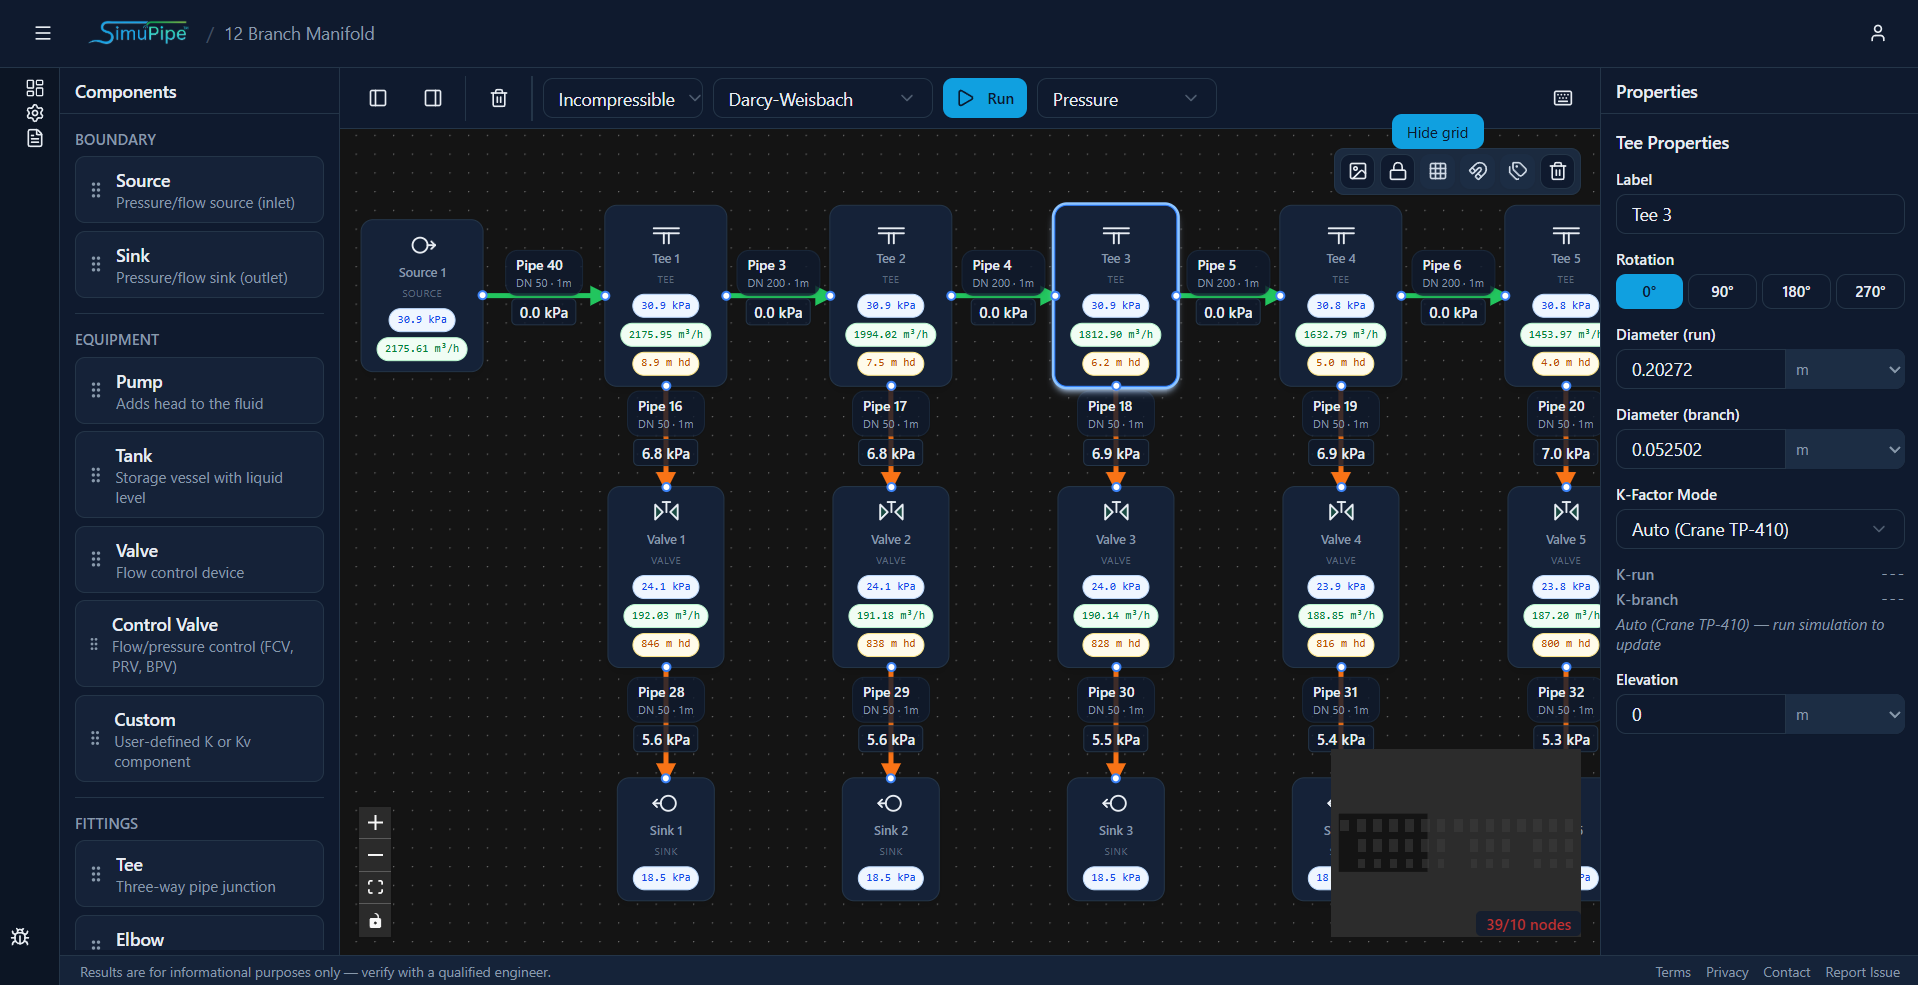
Task: Open the hamburger navigation menu
Action: [x=43, y=33]
